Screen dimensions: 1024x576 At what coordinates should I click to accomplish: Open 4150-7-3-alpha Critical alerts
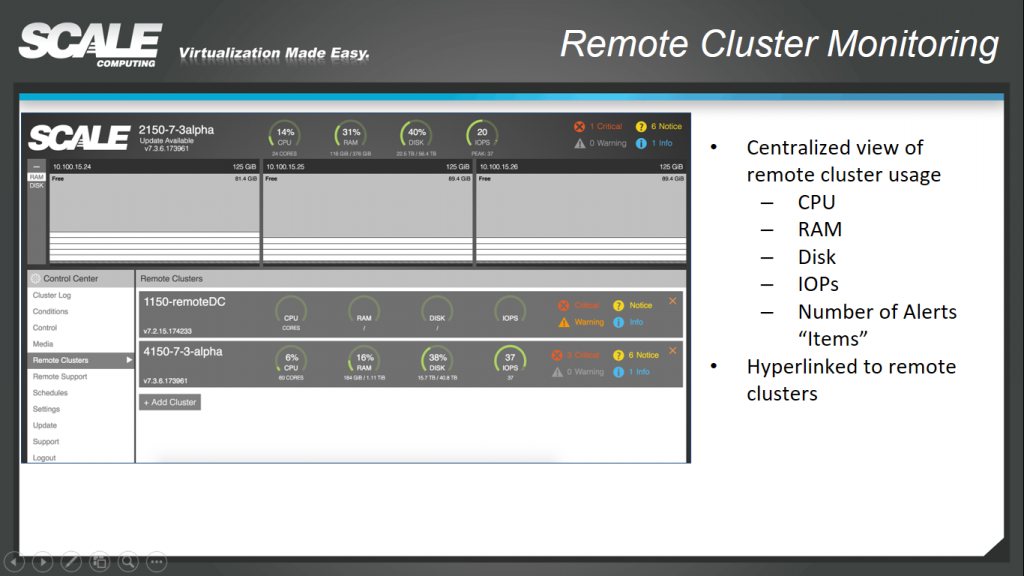575,355
